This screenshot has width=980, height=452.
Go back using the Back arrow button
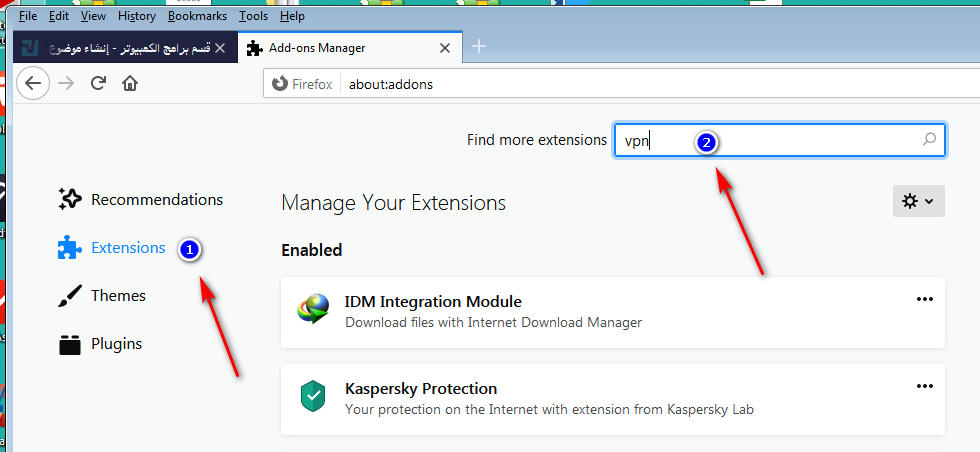tap(32, 83)
